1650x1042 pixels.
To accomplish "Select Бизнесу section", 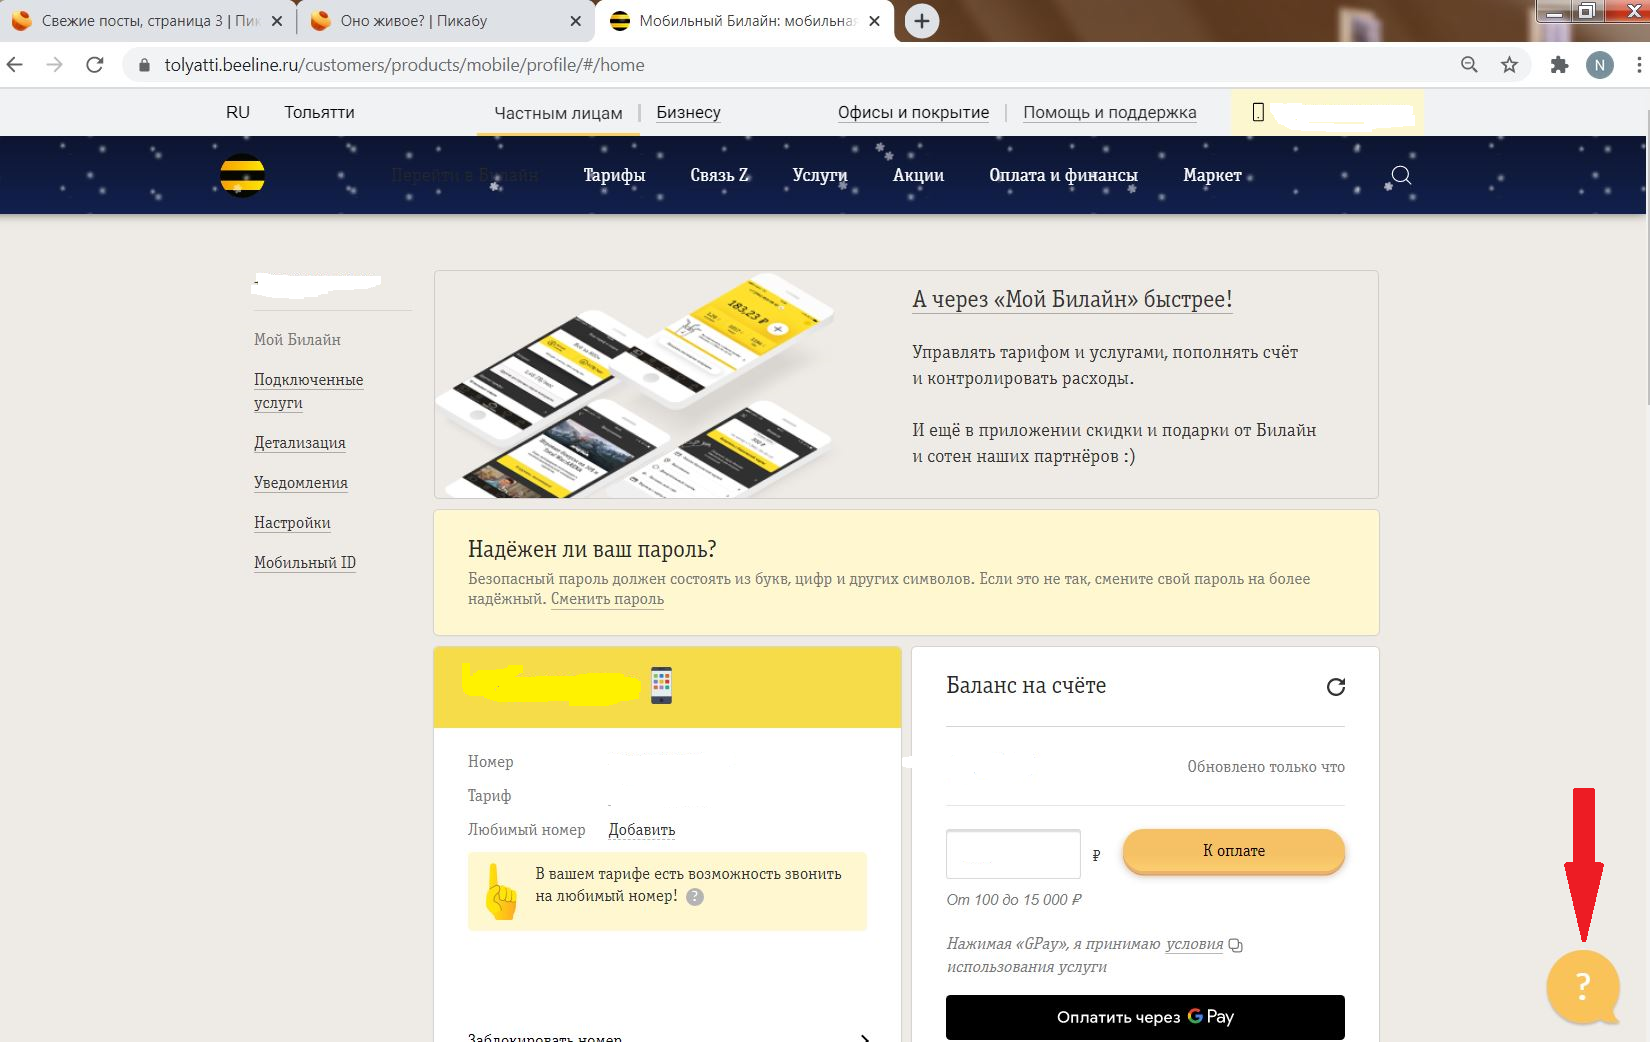I will [688, 113].
